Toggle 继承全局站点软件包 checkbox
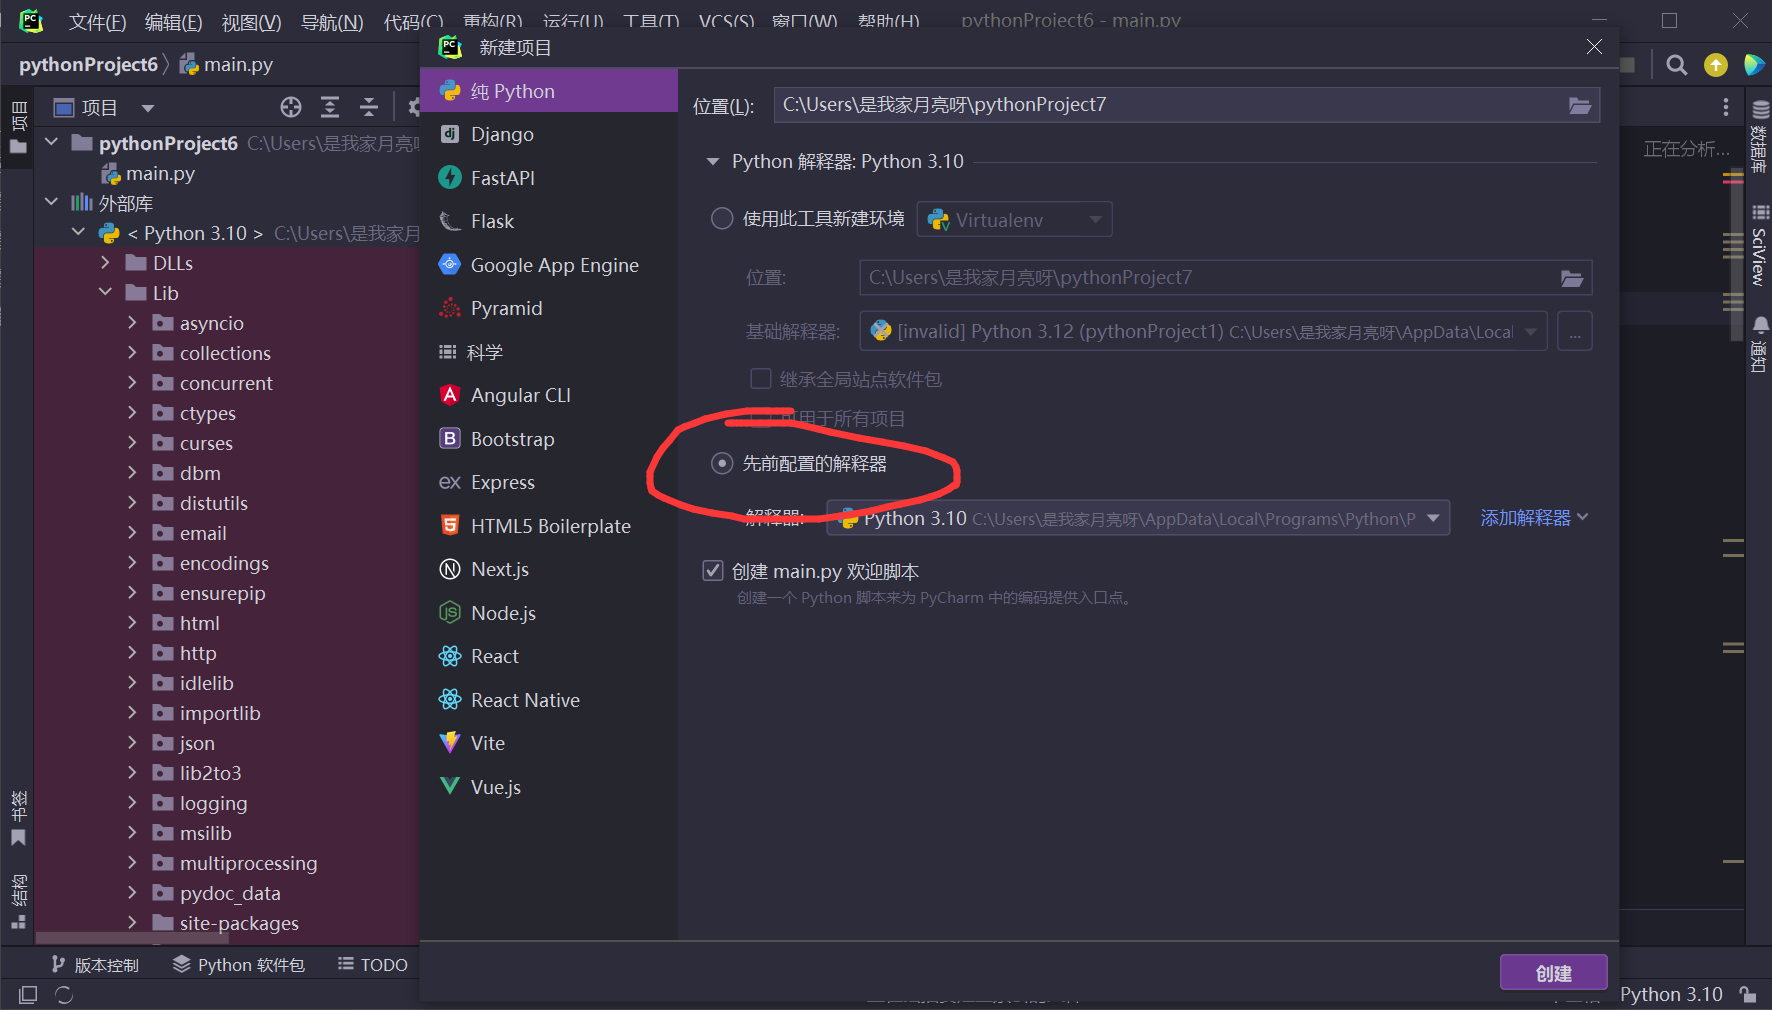Screen dimensions: 1772x1010 click(761, 378)
